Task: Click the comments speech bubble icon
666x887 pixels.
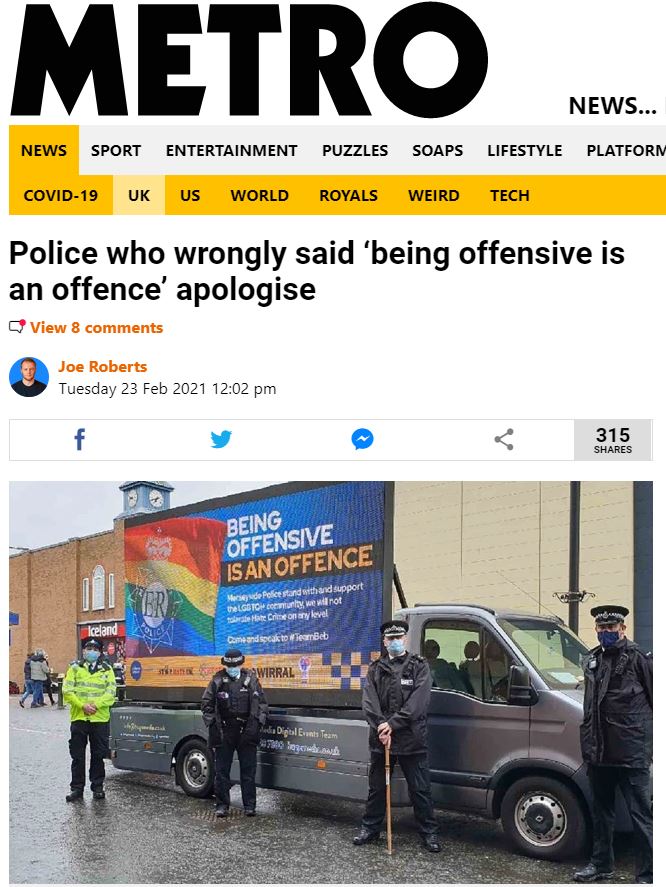Action: point(17,327)
